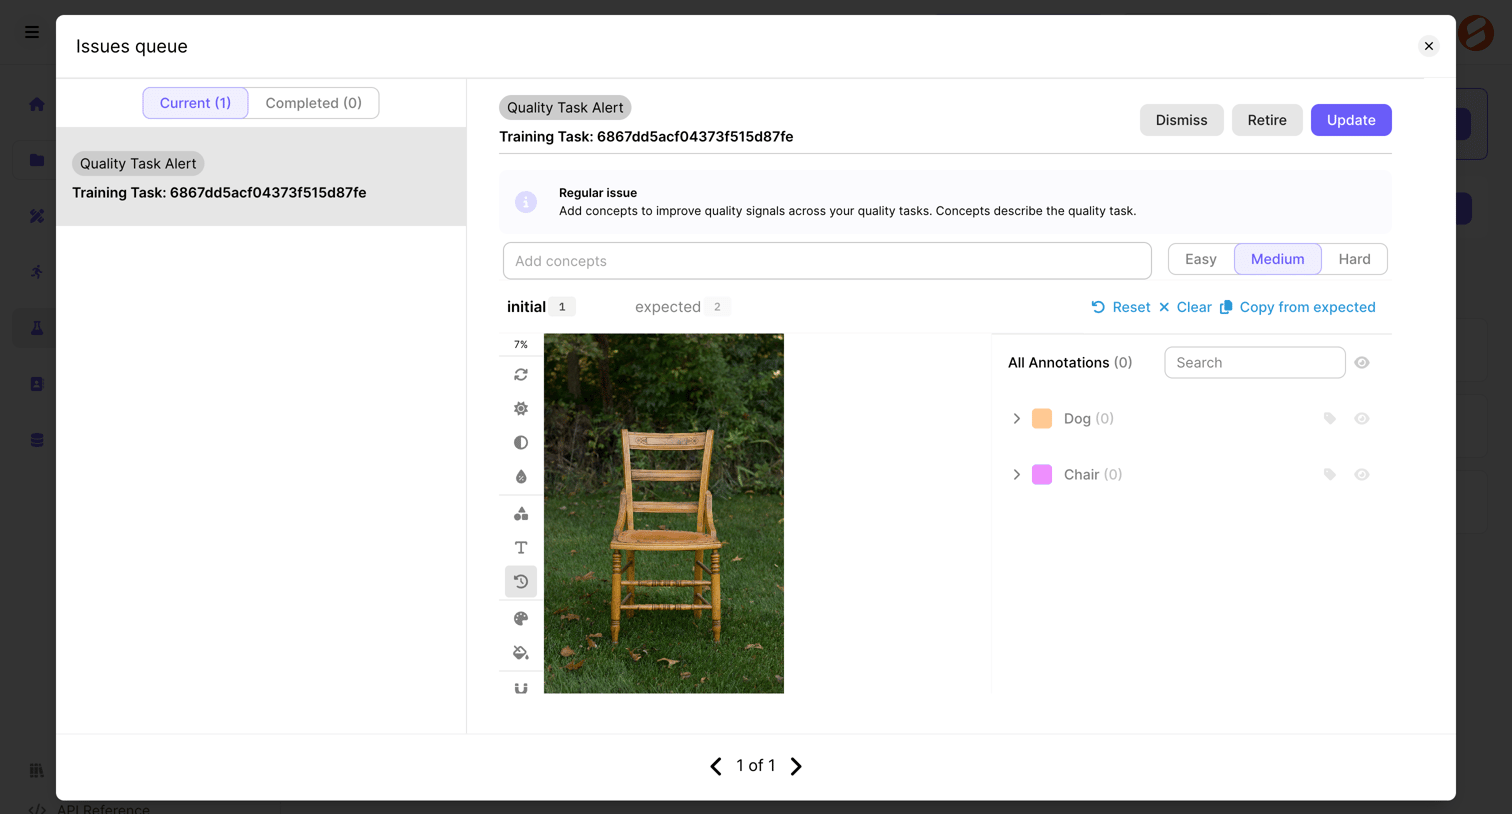This screenshot has height=814, width=1512.
Task: Select the initial annotations tab
Action: point(540,307)
